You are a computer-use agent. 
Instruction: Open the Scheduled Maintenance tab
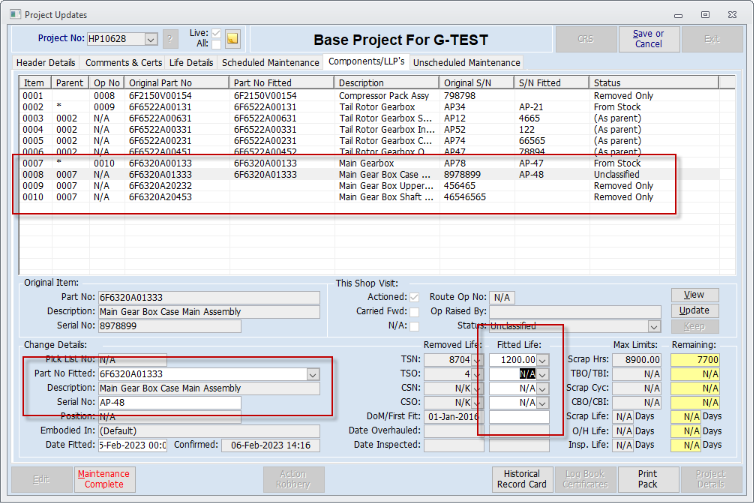(270, 63)
